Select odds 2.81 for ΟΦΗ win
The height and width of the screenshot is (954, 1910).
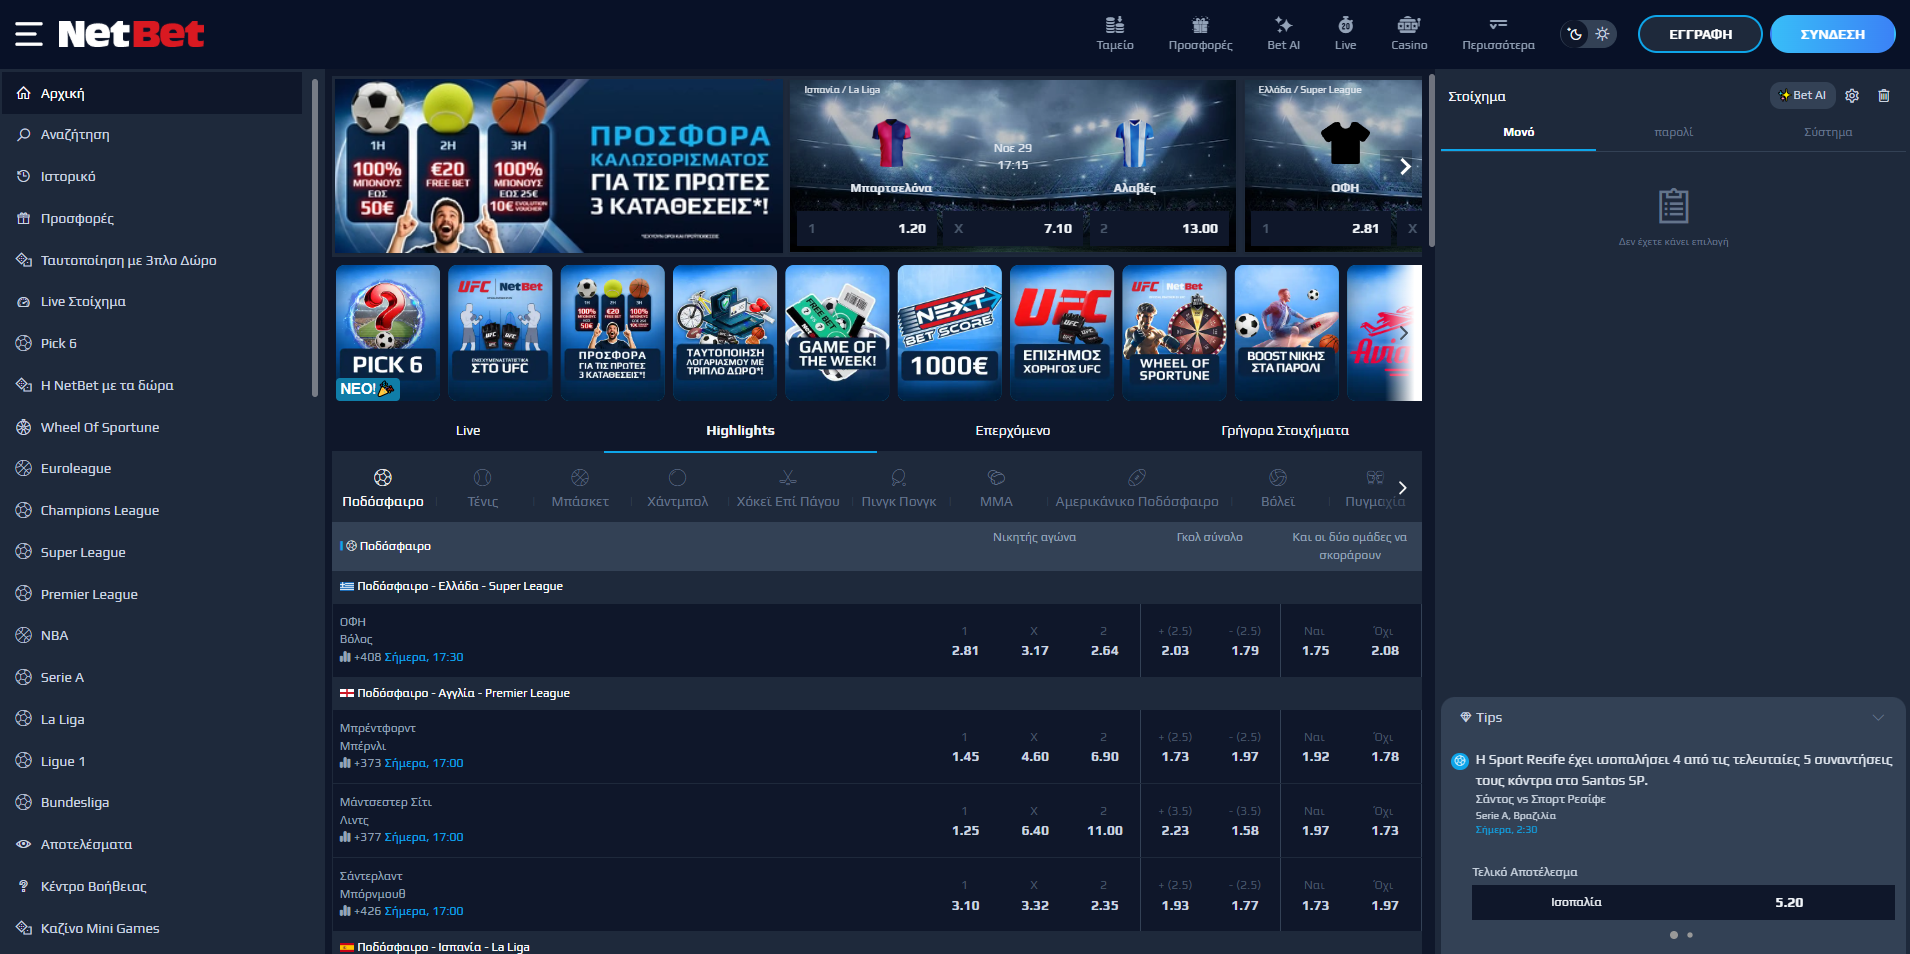(x=965, y=650)
